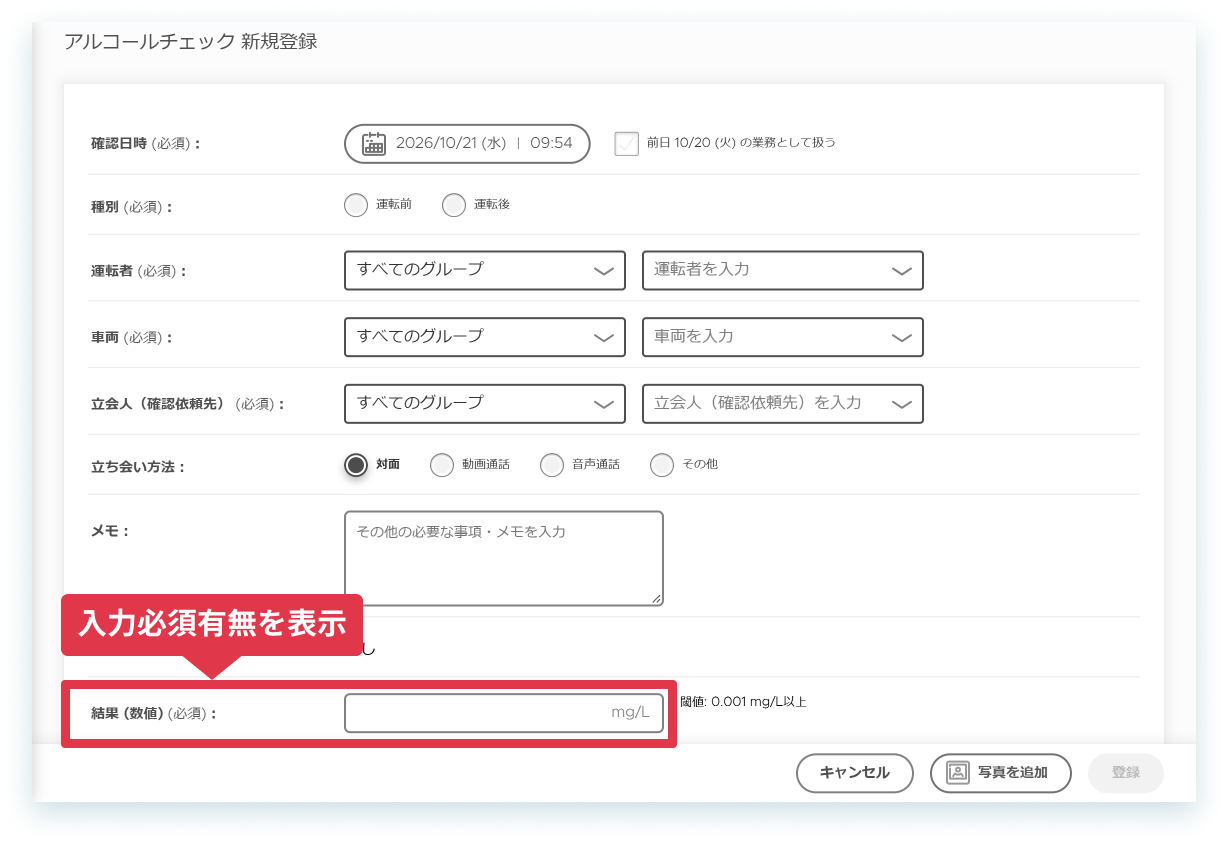Click the 登録 button
The width and height of the screenshot is (1228, 844).
coord(1126,773)
